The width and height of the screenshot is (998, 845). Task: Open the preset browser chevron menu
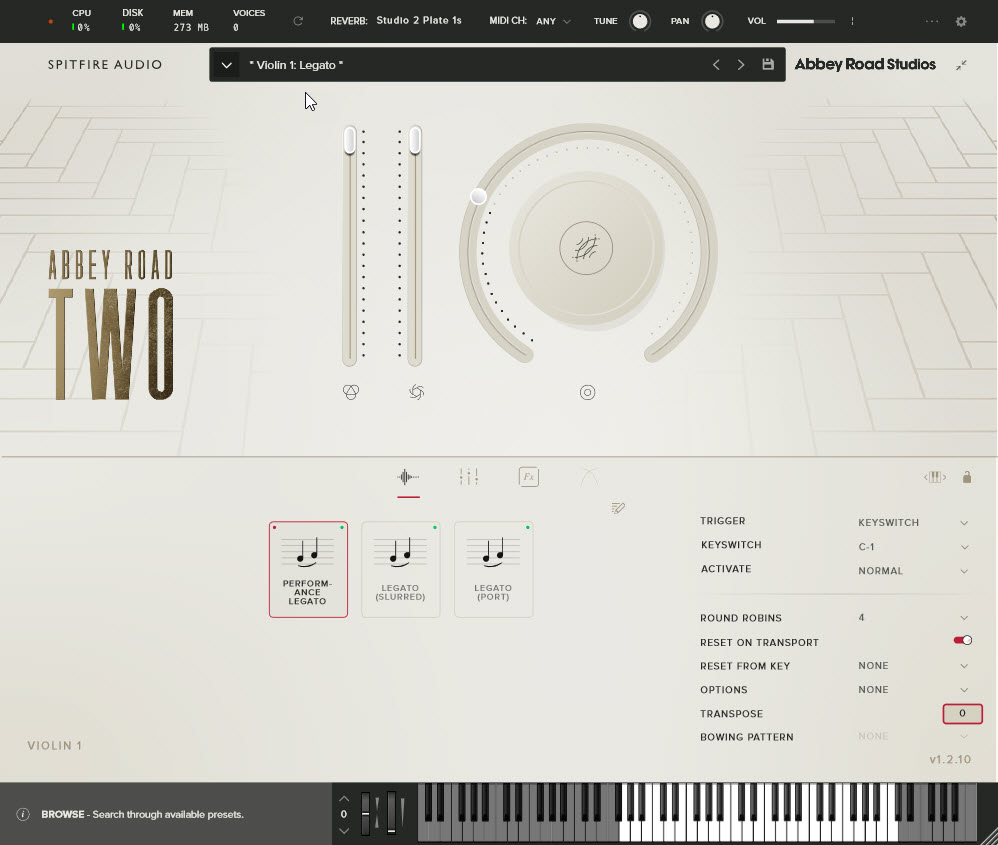coord(227,65)
